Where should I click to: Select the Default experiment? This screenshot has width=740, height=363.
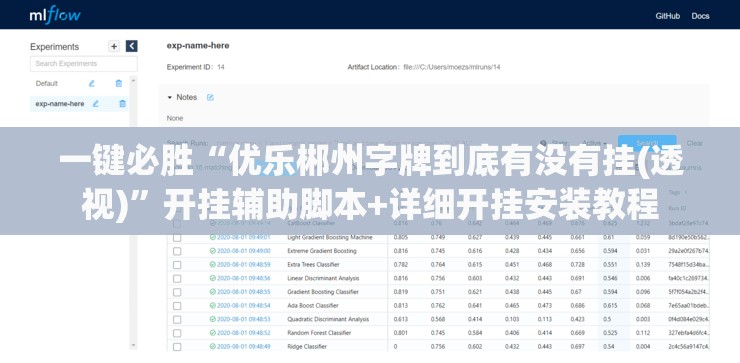pyautogui.click(x=47, y=84)
